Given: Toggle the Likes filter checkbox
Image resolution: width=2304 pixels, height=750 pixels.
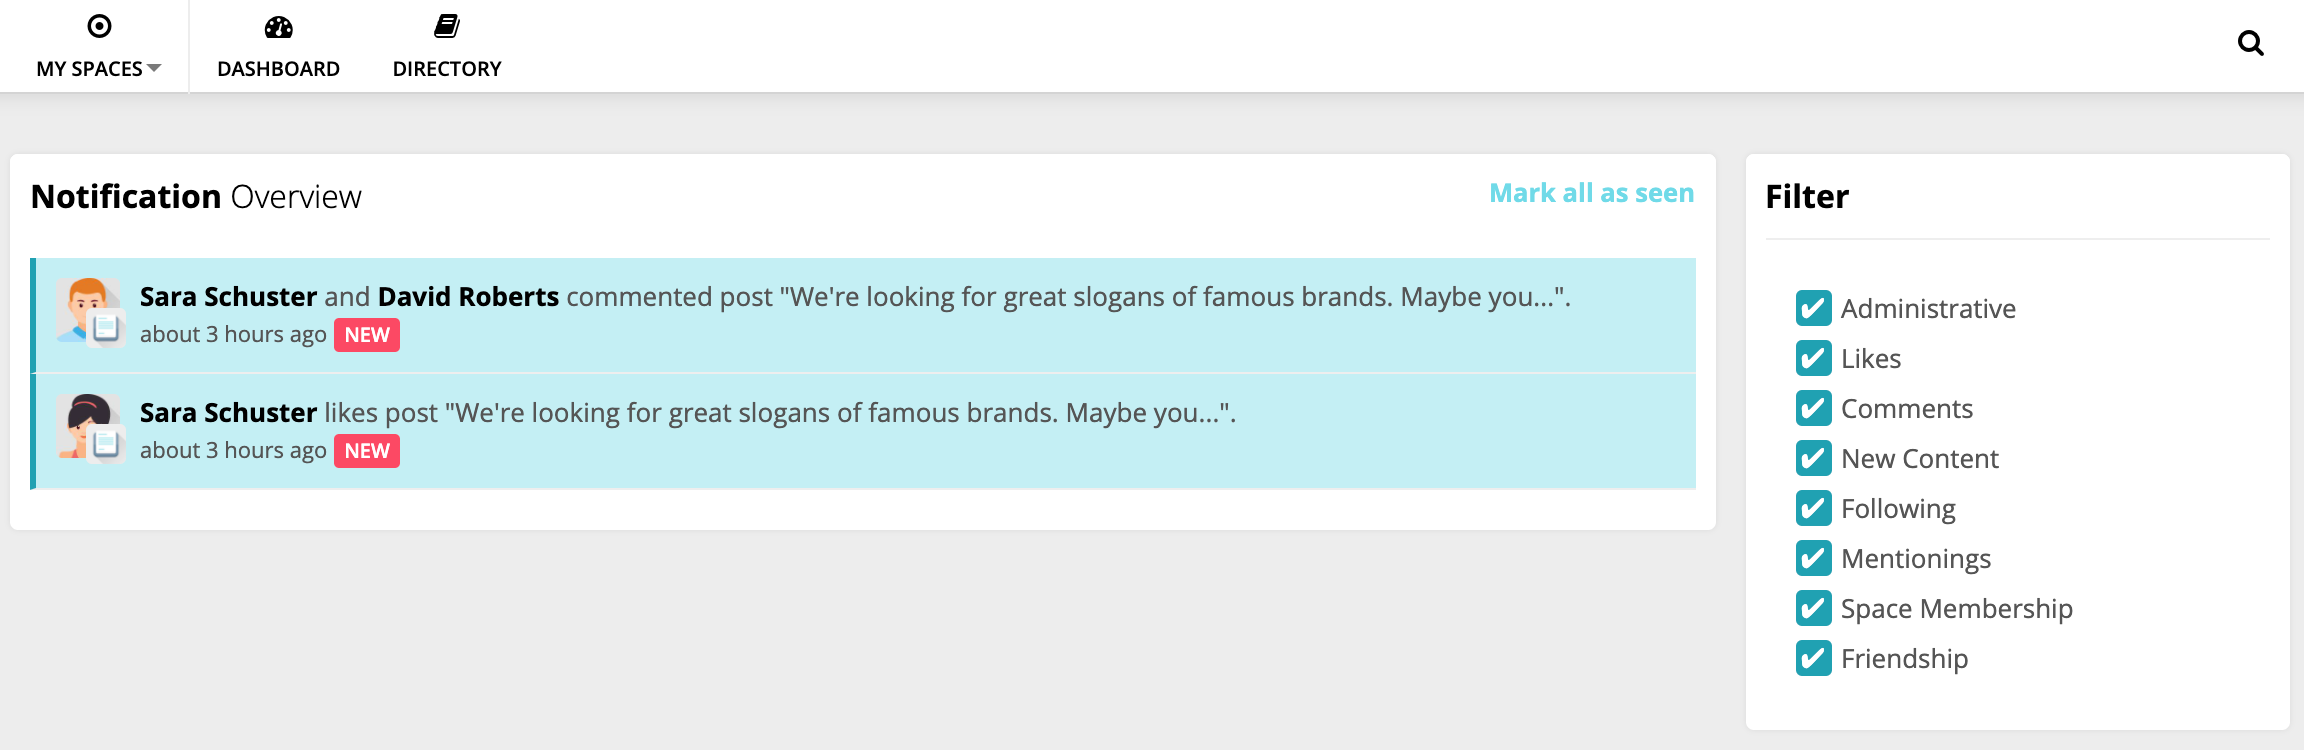Looking at the screenshot, I should click(1813, 358).
